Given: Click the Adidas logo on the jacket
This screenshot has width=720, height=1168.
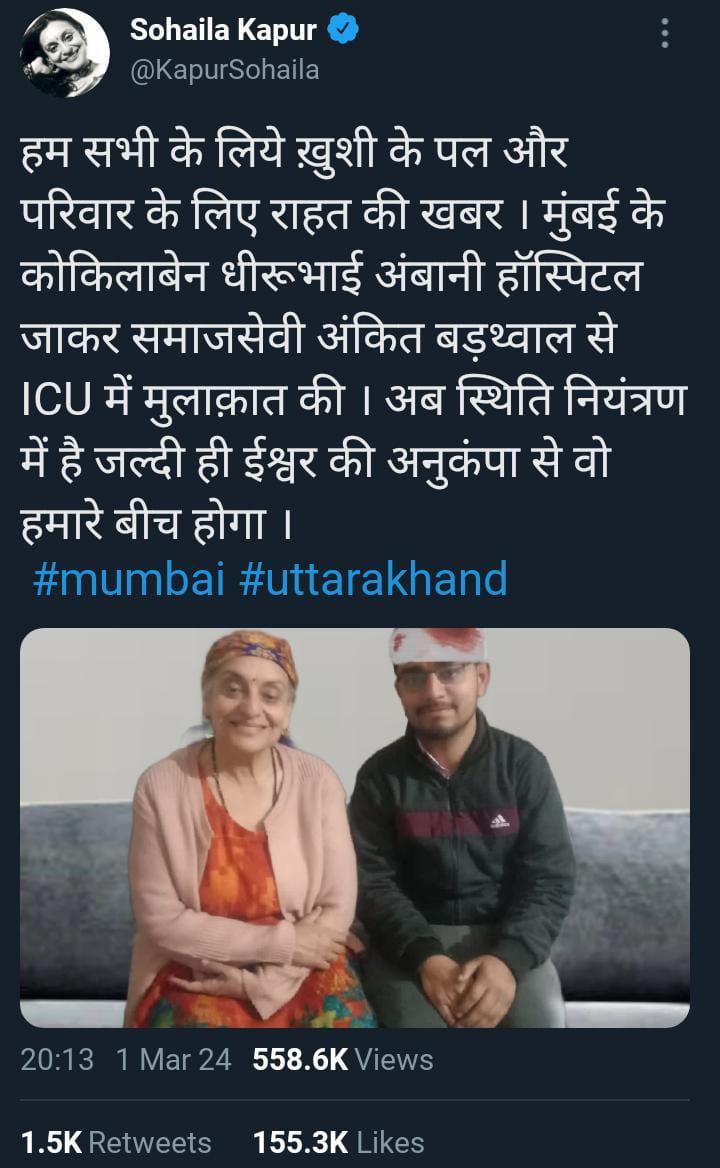Looking at the screenshot, I should pos(500,822).
